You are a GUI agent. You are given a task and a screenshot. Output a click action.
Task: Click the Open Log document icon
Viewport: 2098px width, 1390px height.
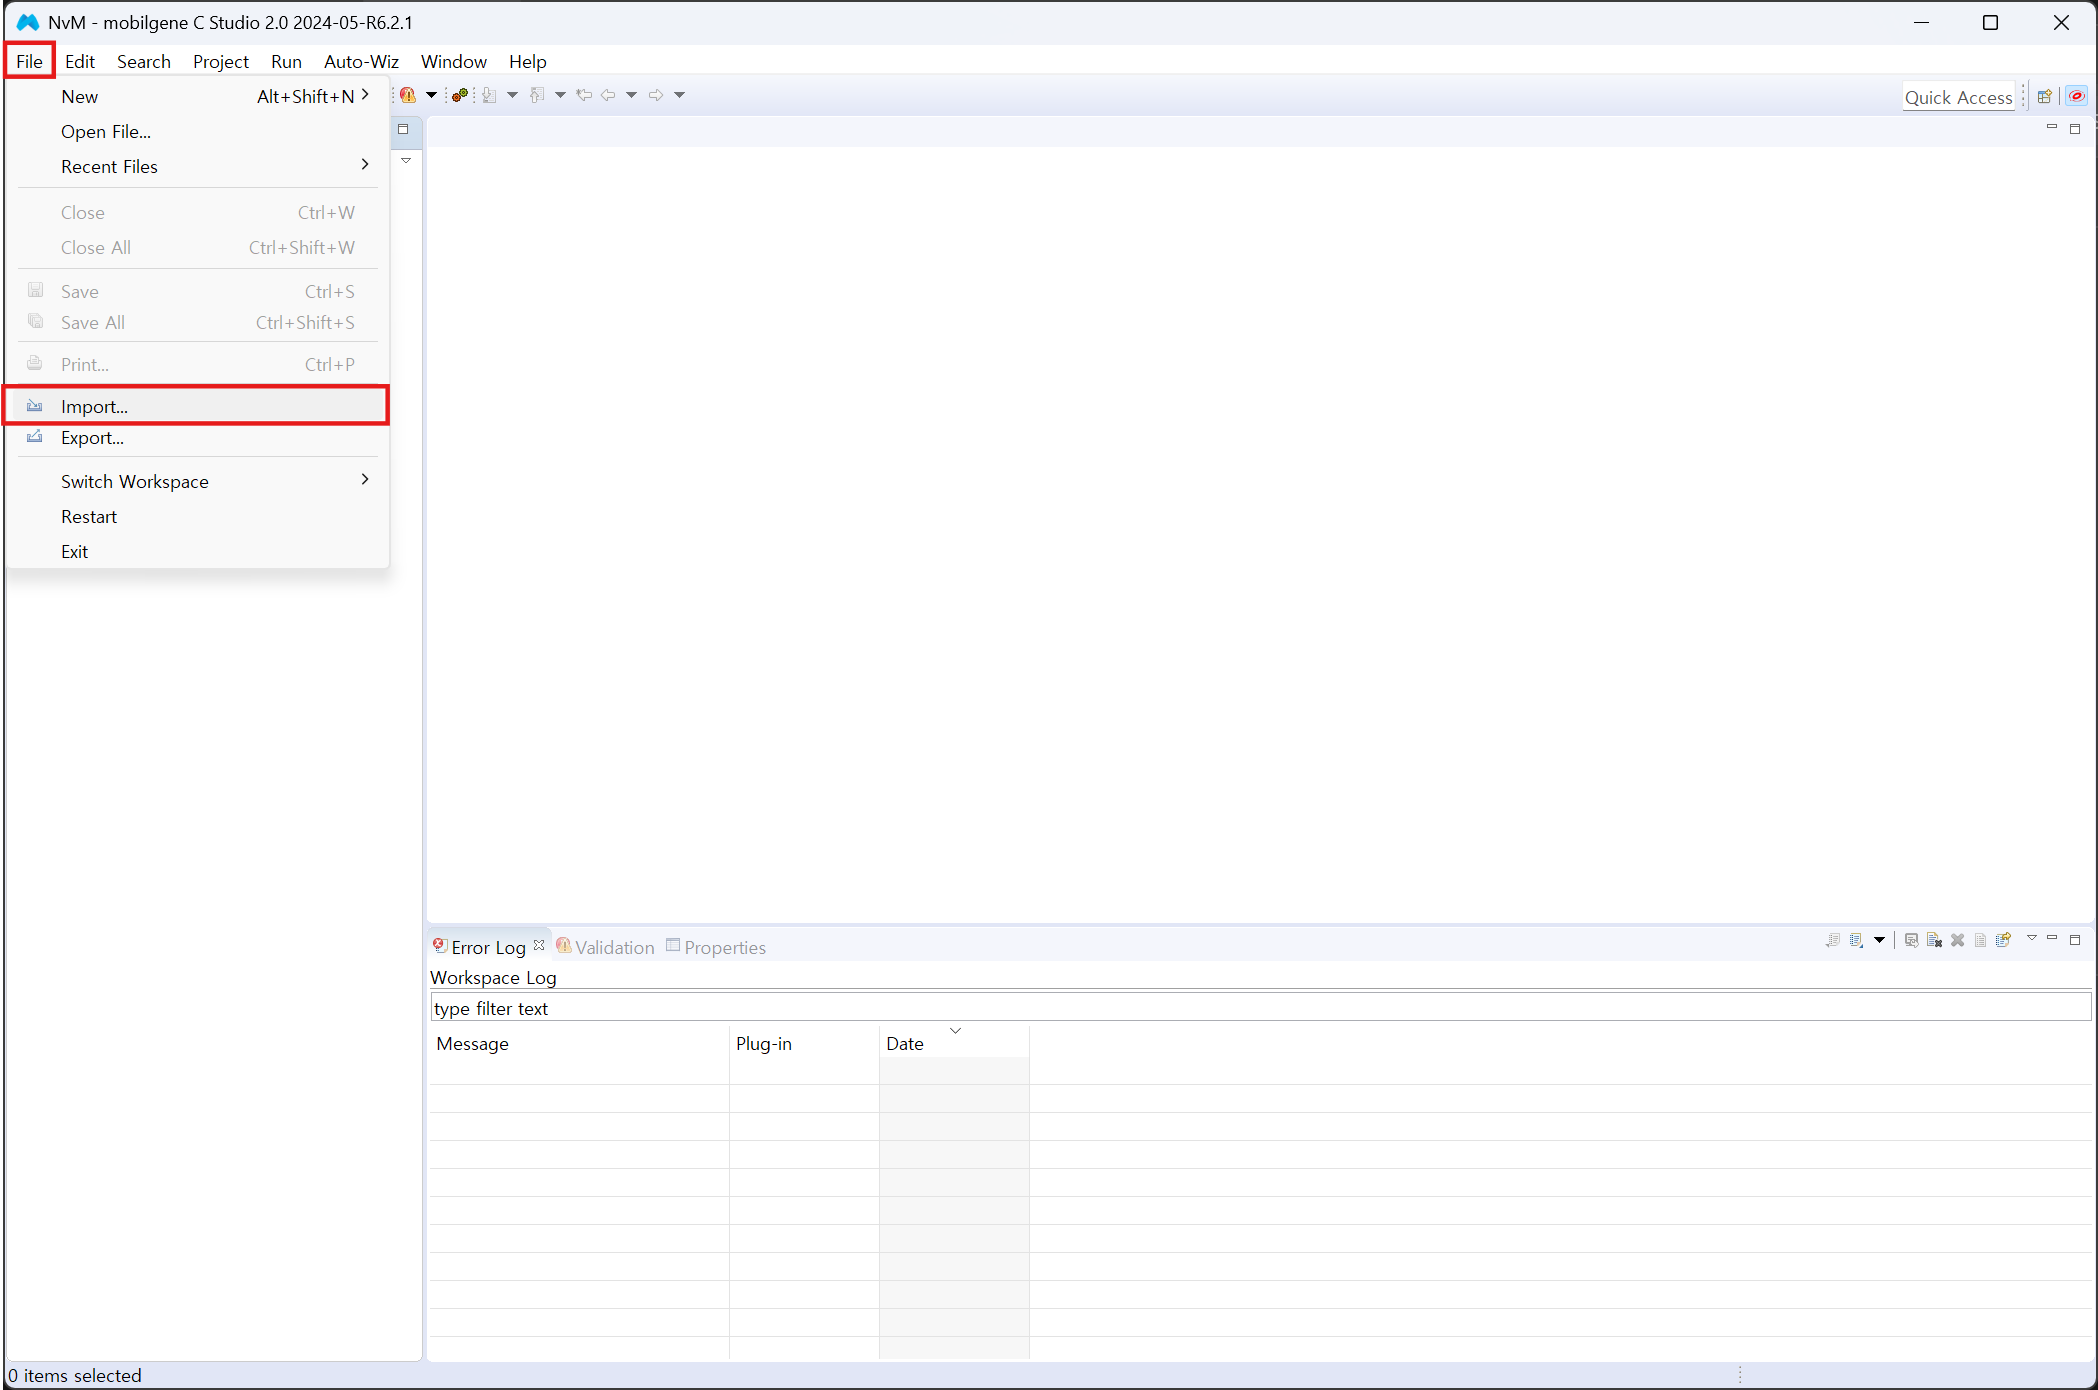pyautogui.click(x=1981, y=940)
